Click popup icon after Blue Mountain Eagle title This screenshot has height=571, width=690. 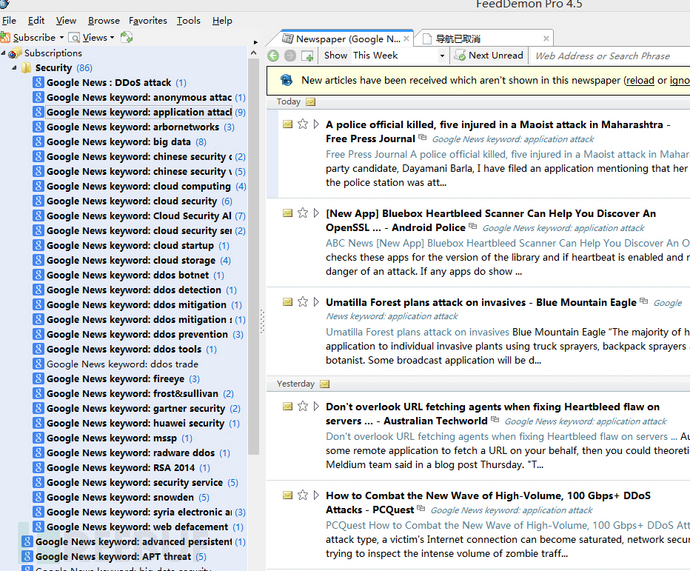click(x=644, y=301)
